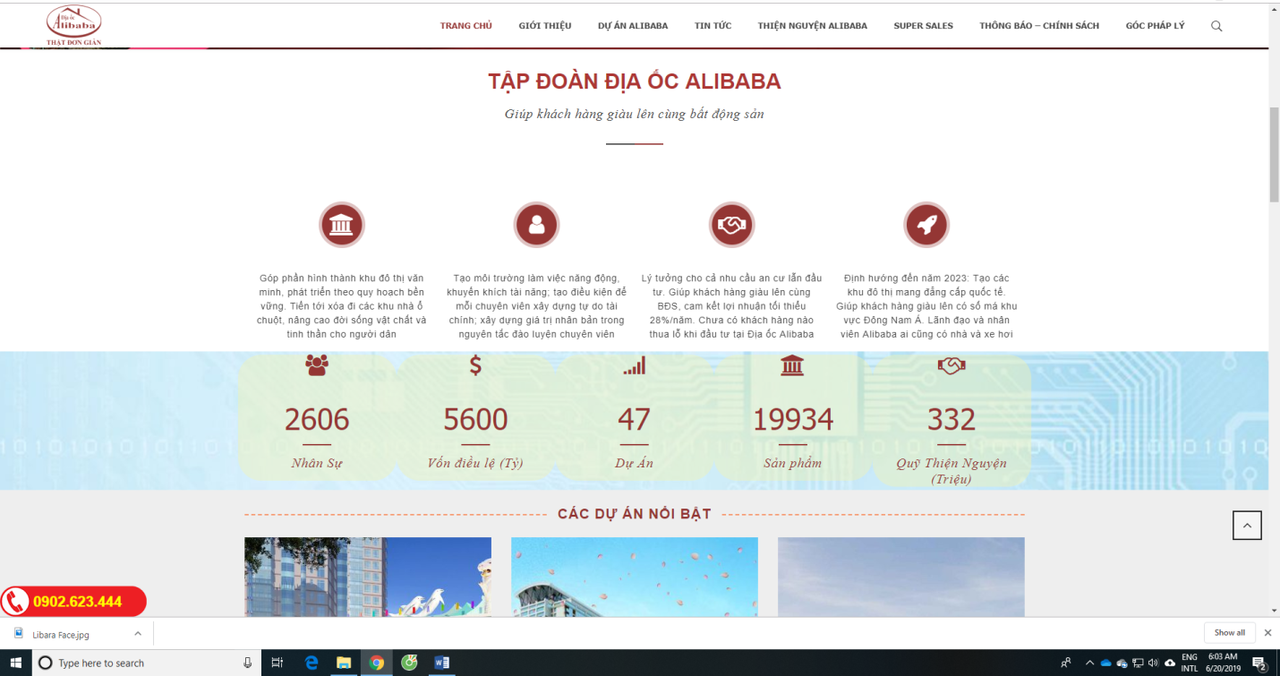
Task: Expand options for Libara Face.jpg download
Action: (138, 633)
